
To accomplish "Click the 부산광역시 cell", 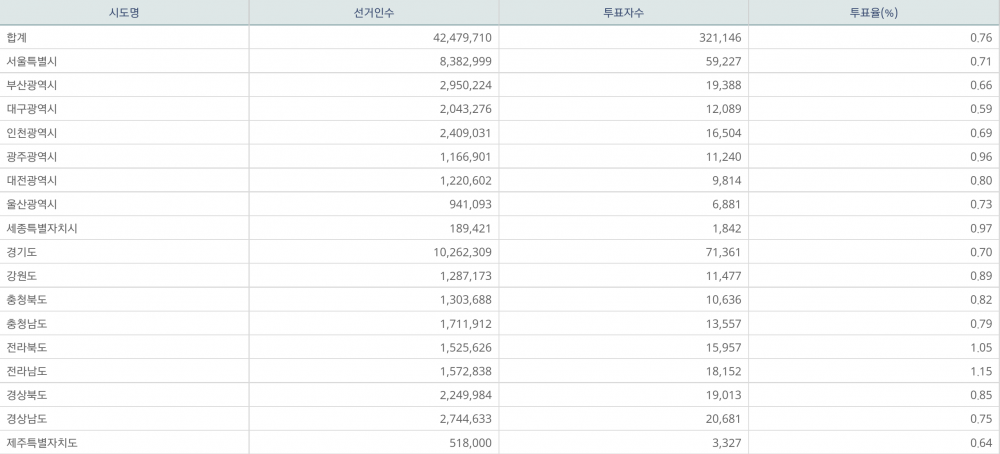I will pos(32,85).
